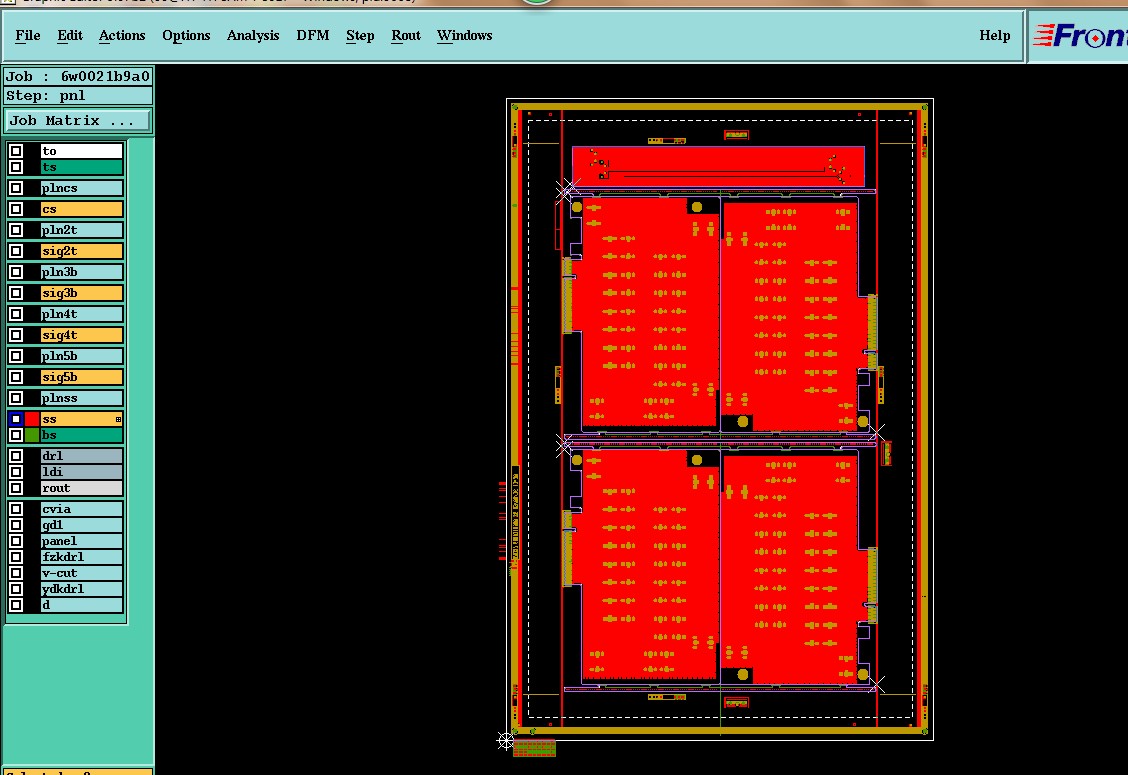The width and height of the screenshot is (1128, 775).
Task: Select the 'v-cut' layer name
Action: point(81,573)
